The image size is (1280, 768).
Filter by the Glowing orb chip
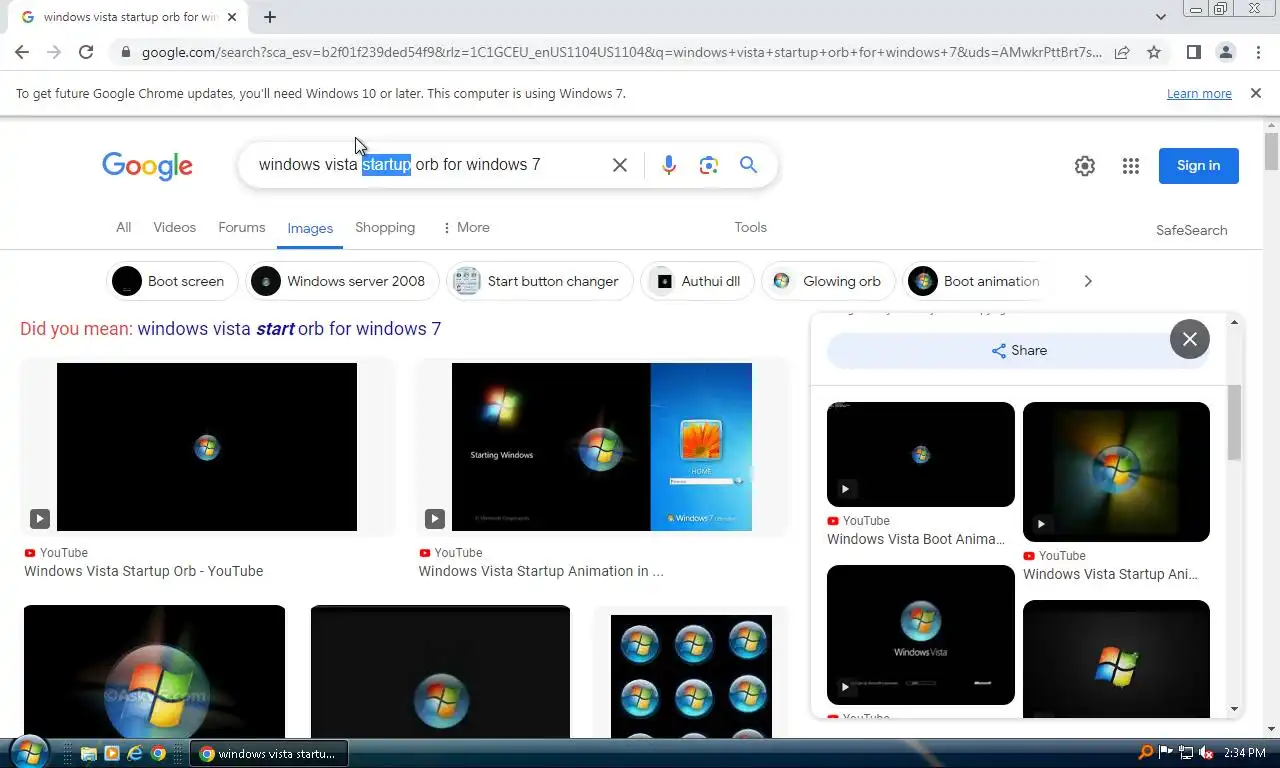(828, 281)
